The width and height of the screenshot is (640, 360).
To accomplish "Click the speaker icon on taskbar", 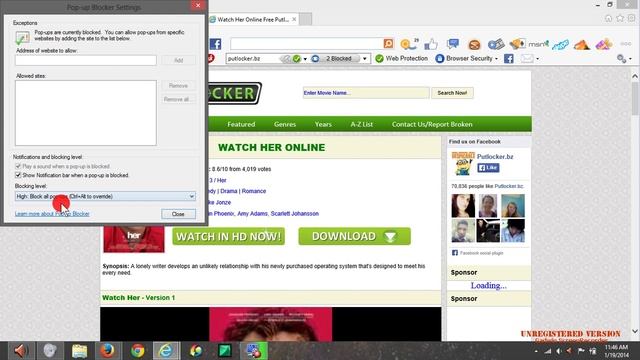I will coord(20,351).
